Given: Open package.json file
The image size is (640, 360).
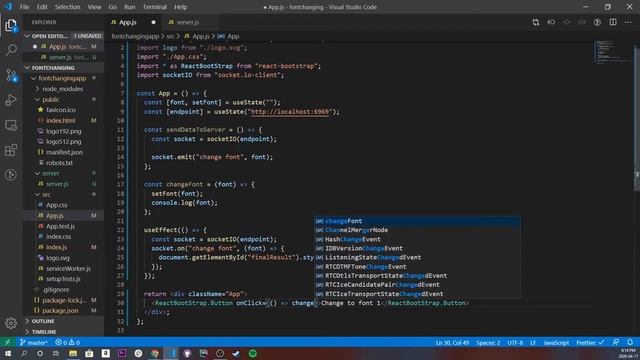Looking at the screenshot, I should tap(60, 311).
